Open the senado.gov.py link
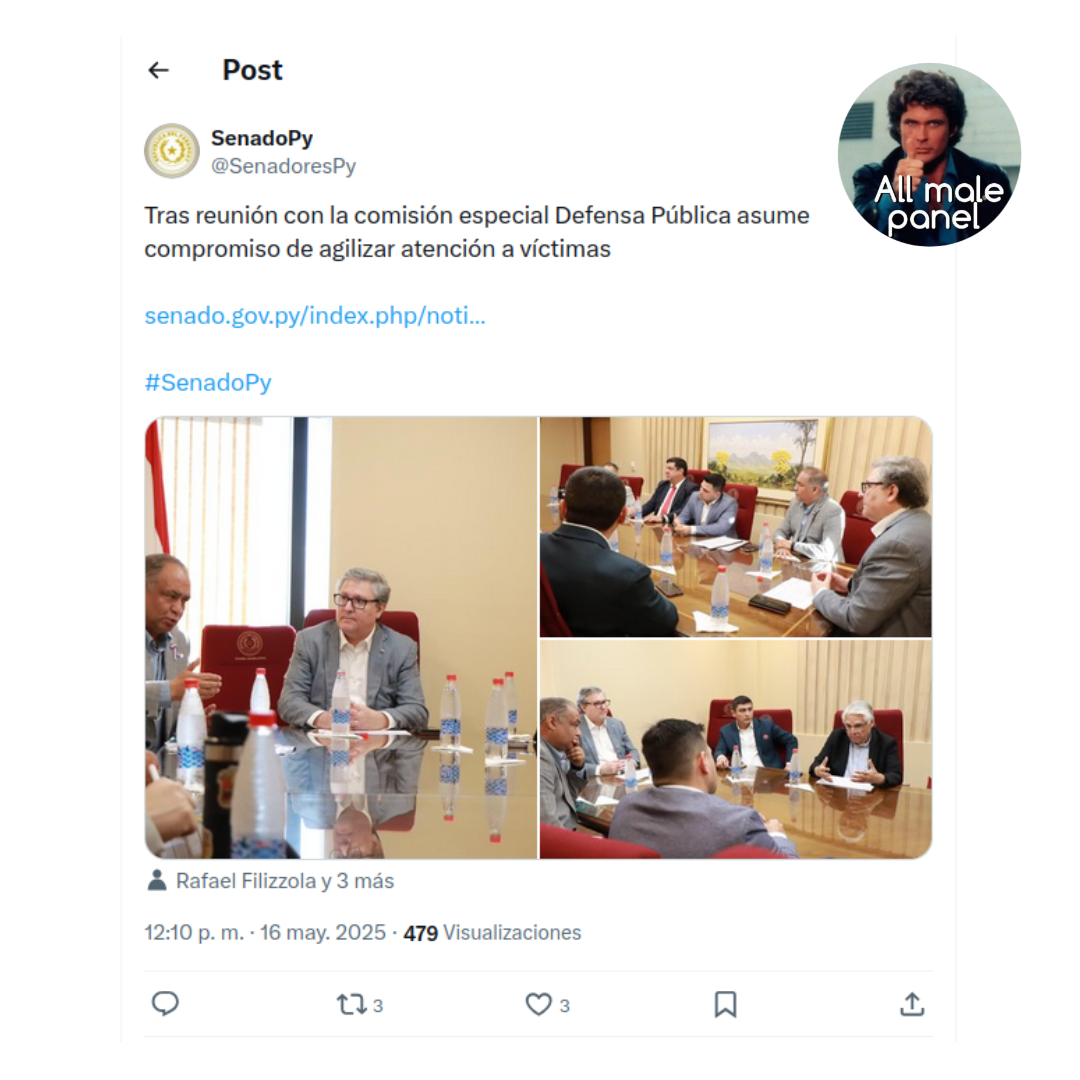This screenshot has width=1080, height=1080. click(x=315, y=315)
